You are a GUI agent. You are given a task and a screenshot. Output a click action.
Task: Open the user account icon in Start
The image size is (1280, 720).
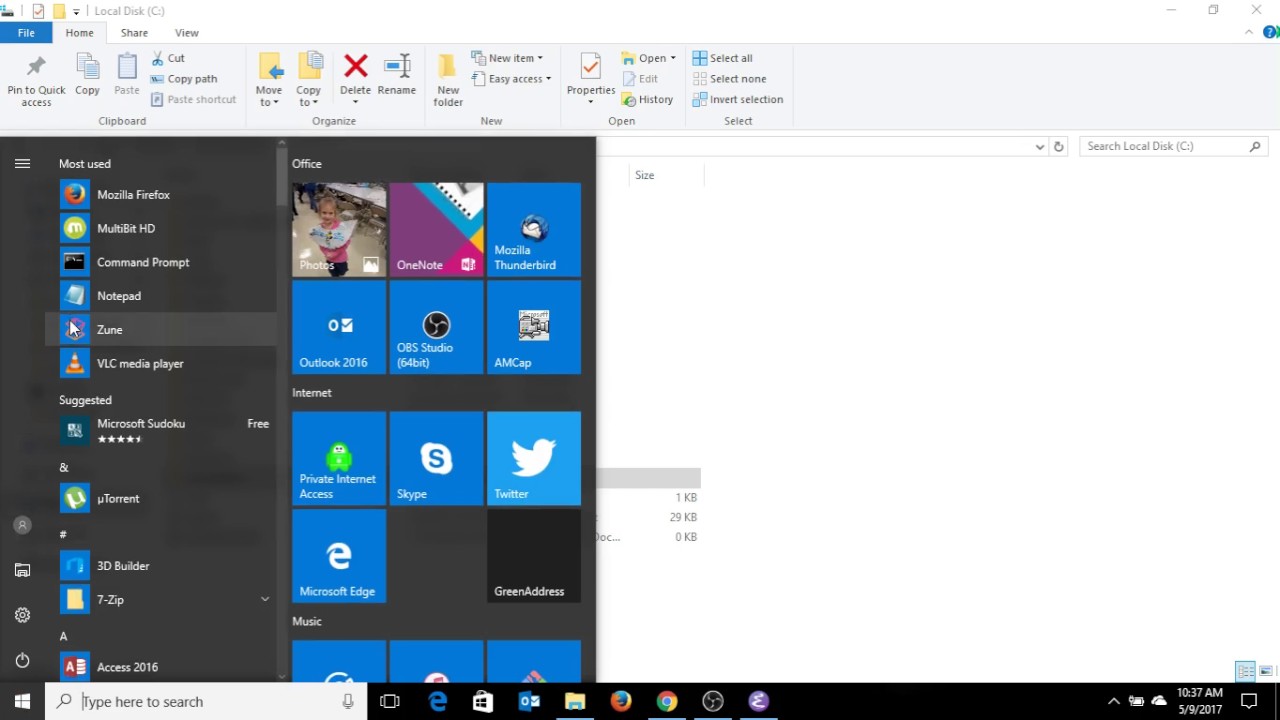click(x=22, y=525)
